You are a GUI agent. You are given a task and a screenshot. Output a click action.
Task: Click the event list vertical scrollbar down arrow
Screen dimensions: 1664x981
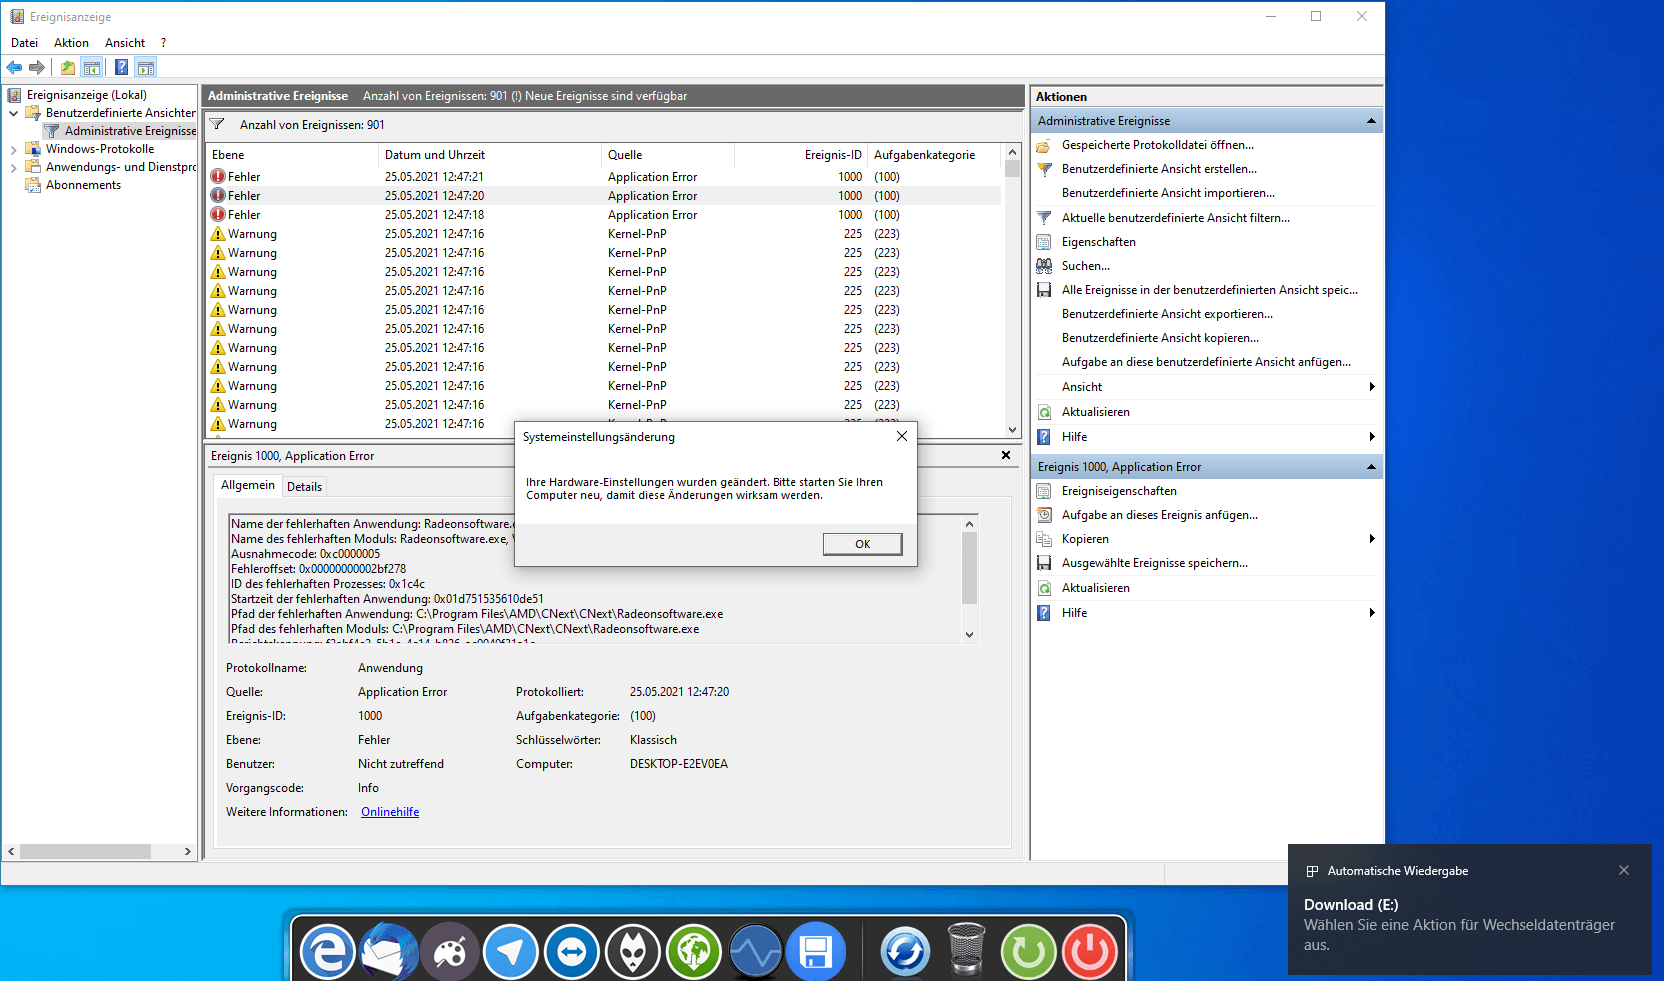[x=1012, y=430]
